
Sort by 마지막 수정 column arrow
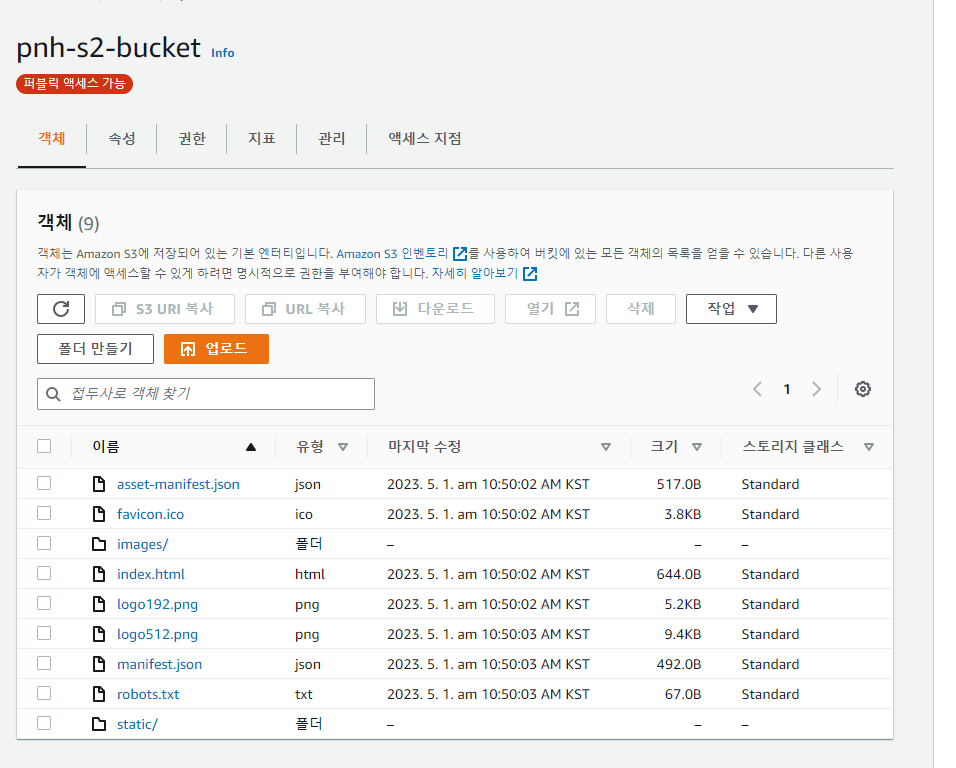click(x=605, y=447)
